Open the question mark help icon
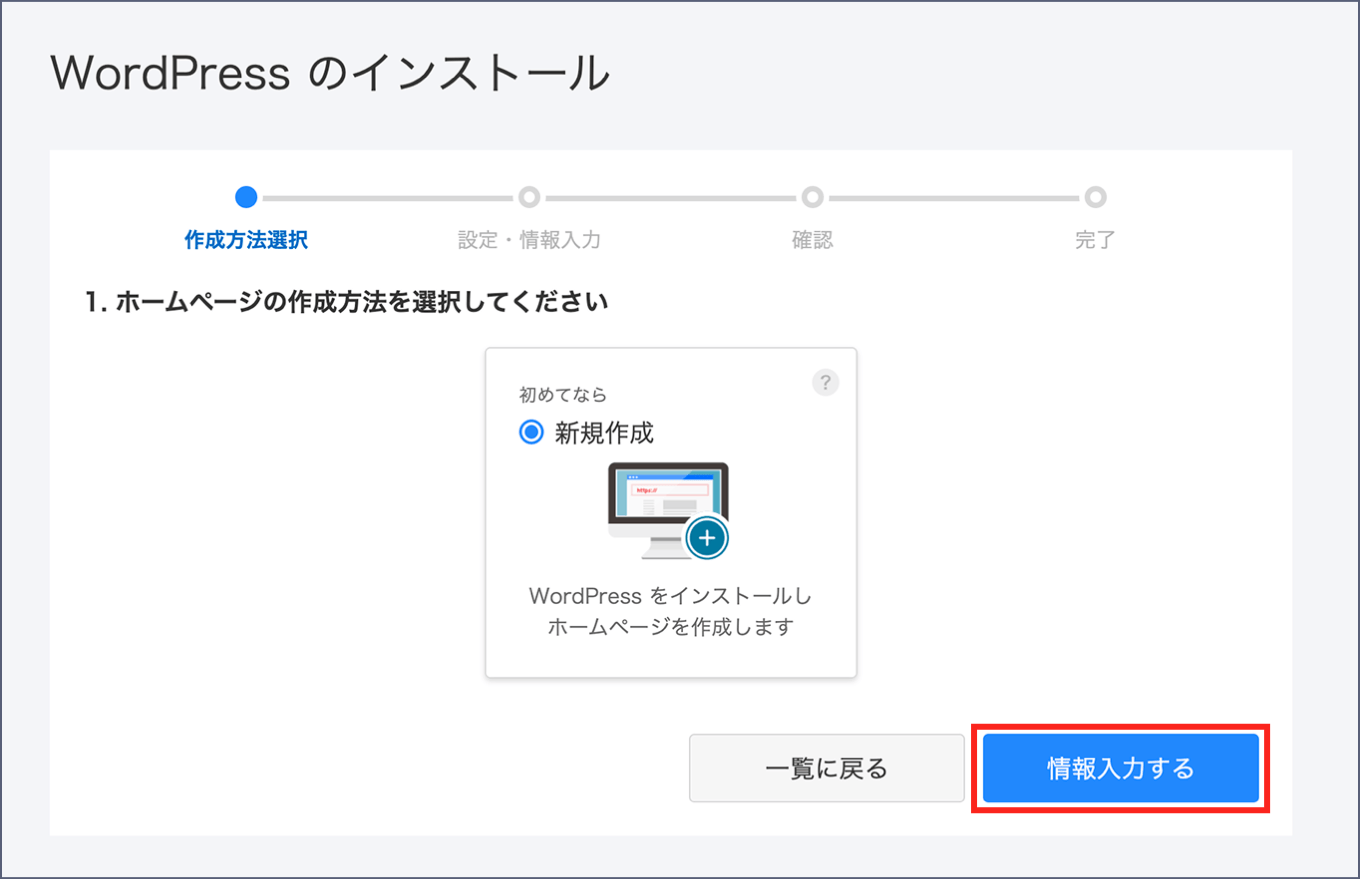This screenshot has height=879, width=1360. click(x=825, y=382)
